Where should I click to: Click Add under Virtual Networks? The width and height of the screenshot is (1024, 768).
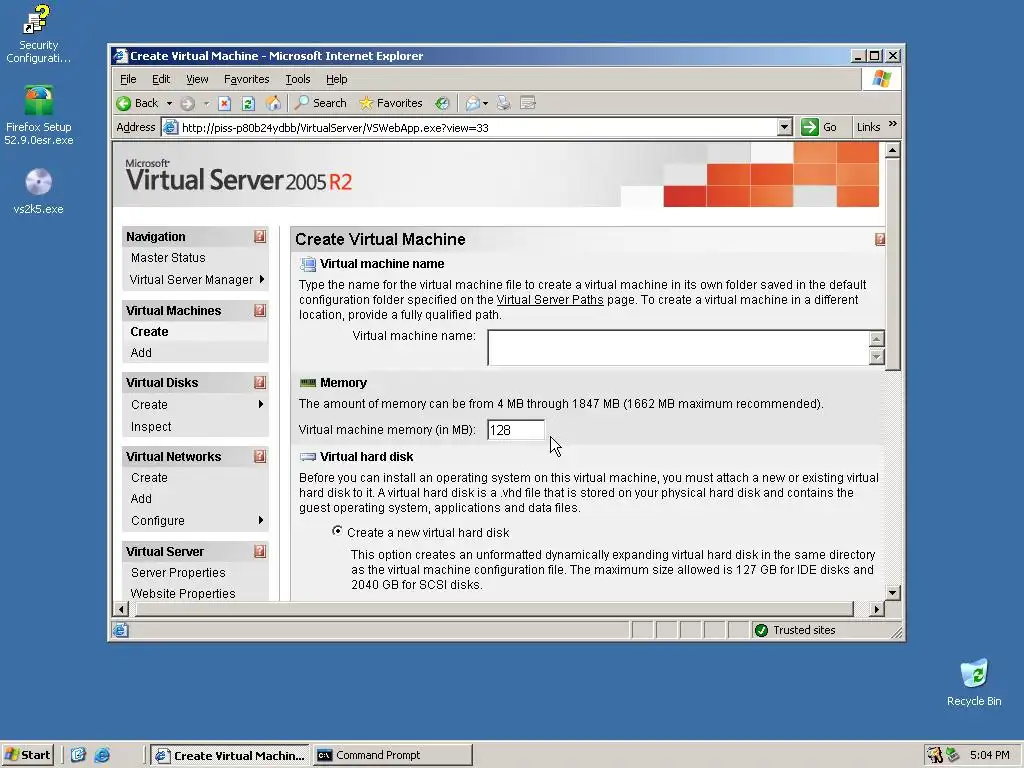coord(141,499)
